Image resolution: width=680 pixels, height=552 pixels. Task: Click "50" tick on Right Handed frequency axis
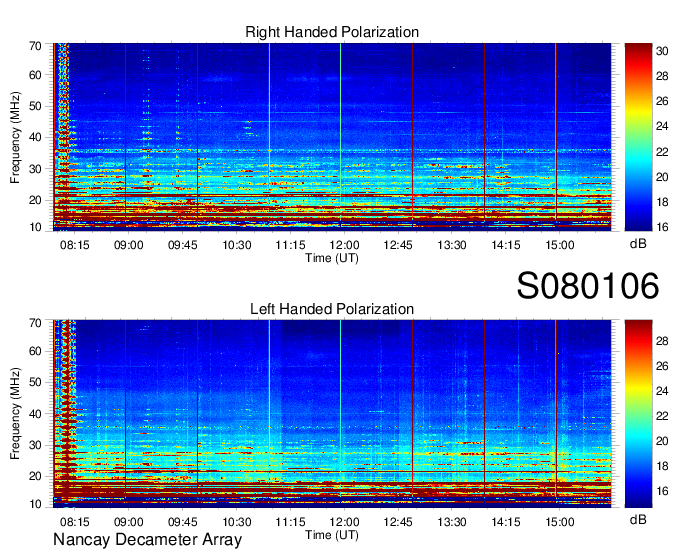tap(35, 106)
